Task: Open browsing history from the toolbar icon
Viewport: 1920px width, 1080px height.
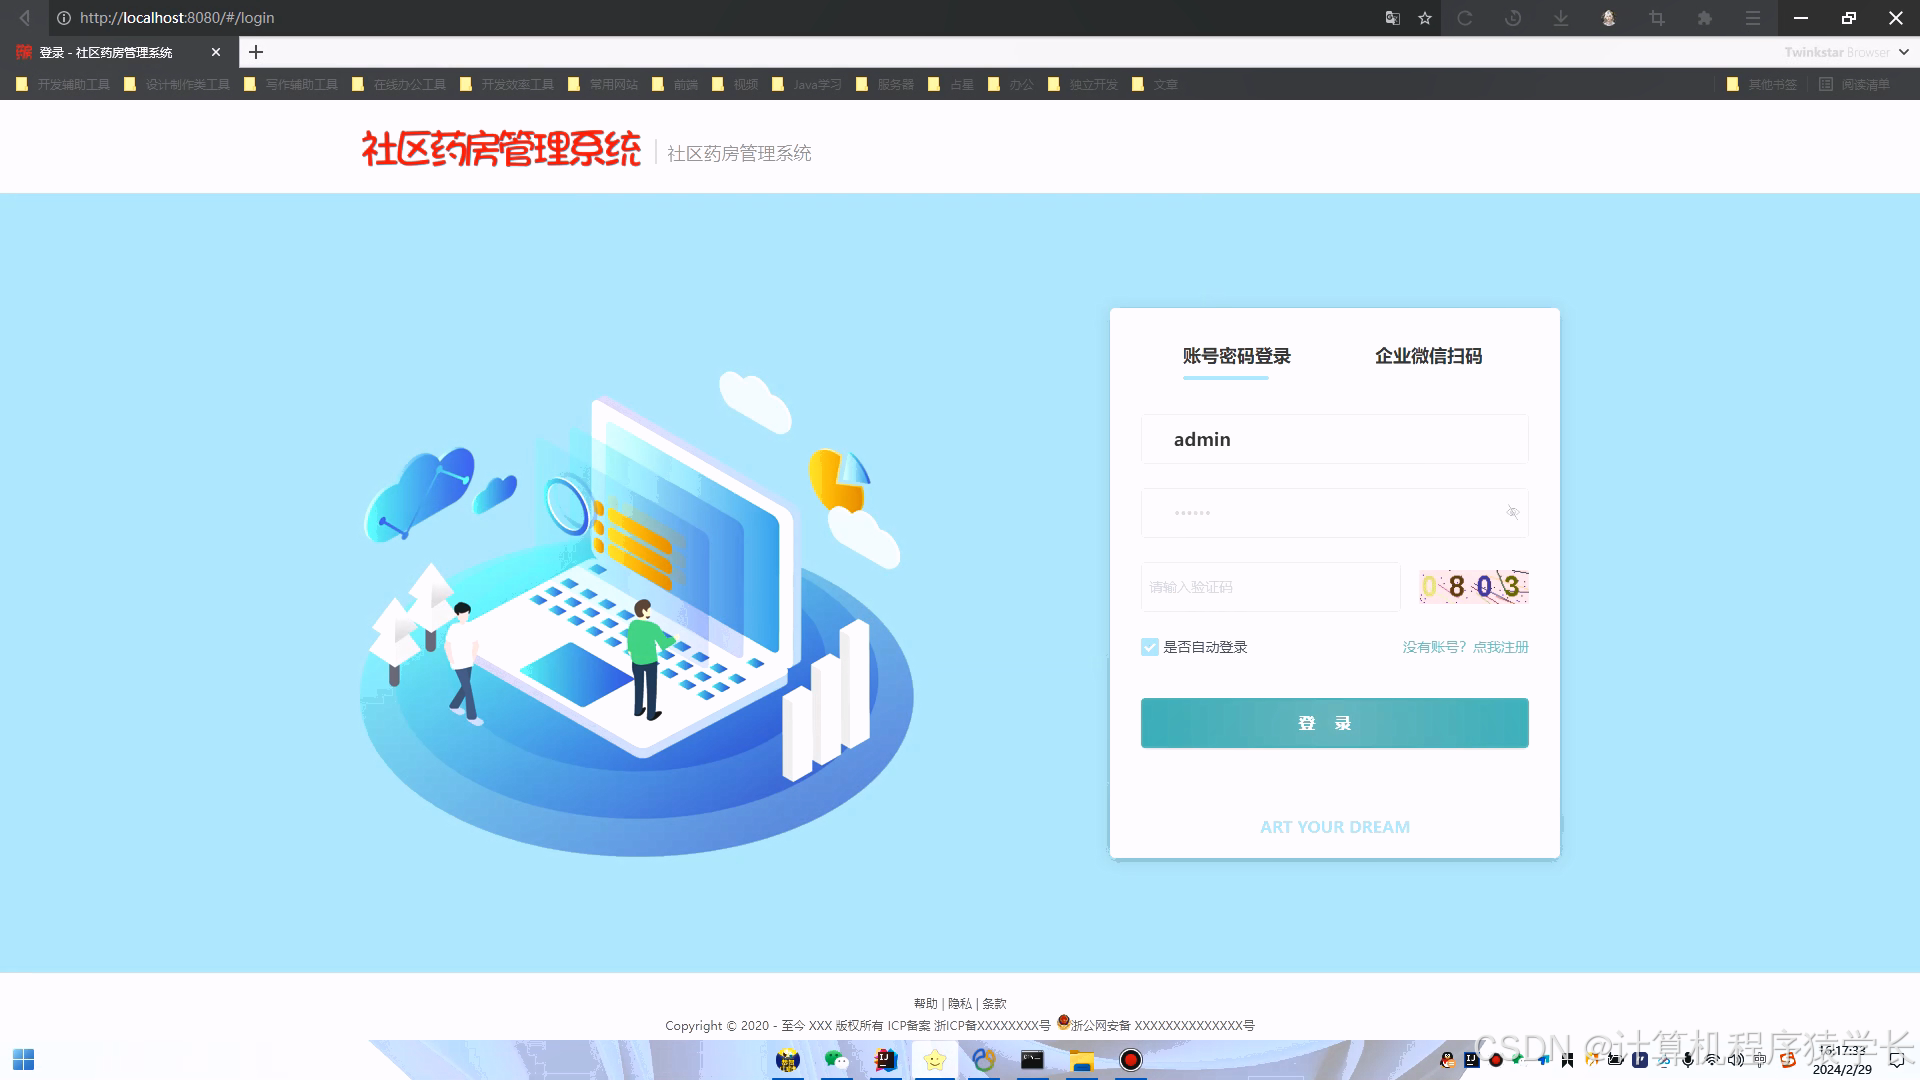Action: point(1512,17)
